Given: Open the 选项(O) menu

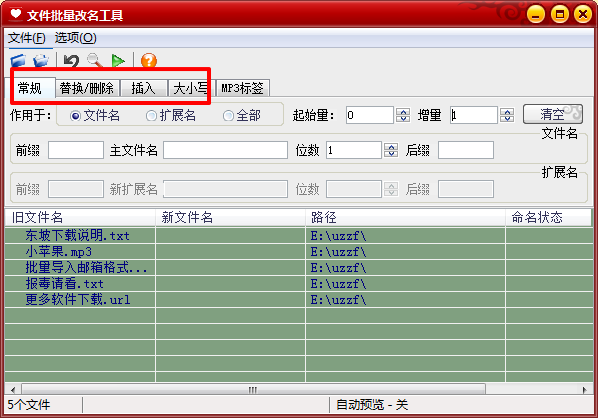Looking at the screenshot, I should [x=76, y=38].
